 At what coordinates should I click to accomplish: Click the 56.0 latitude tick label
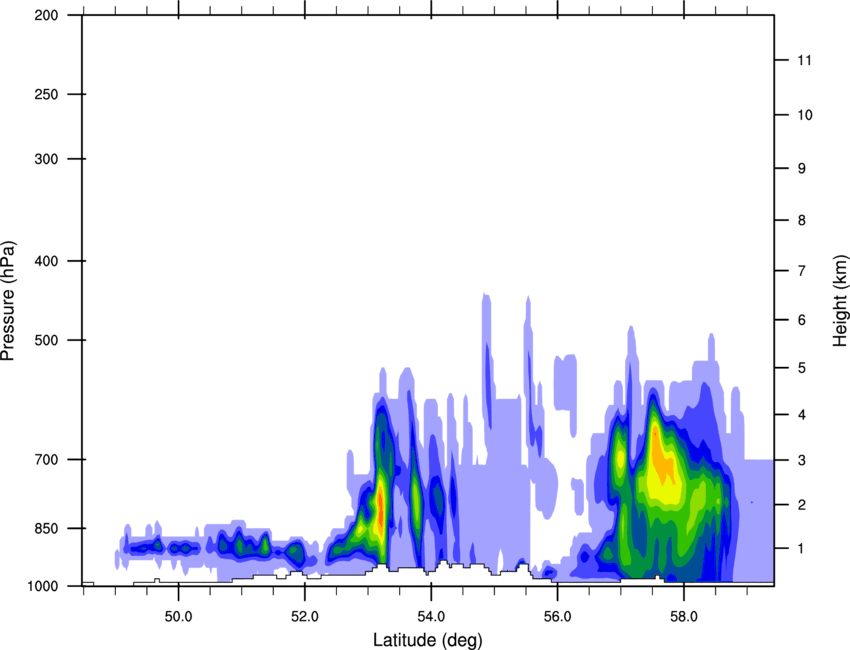click(x=557, y=617)
